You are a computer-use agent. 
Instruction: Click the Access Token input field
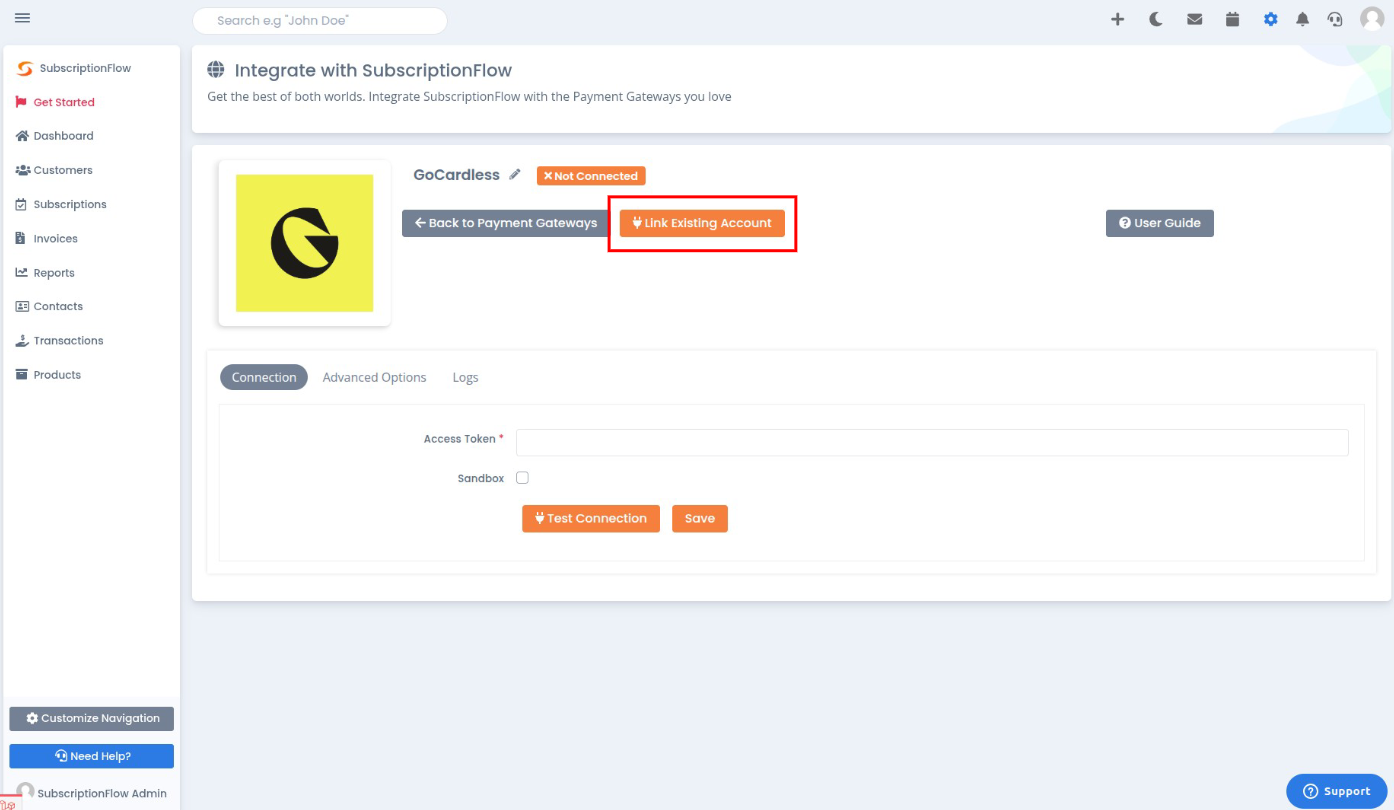[x=932, y=442]
